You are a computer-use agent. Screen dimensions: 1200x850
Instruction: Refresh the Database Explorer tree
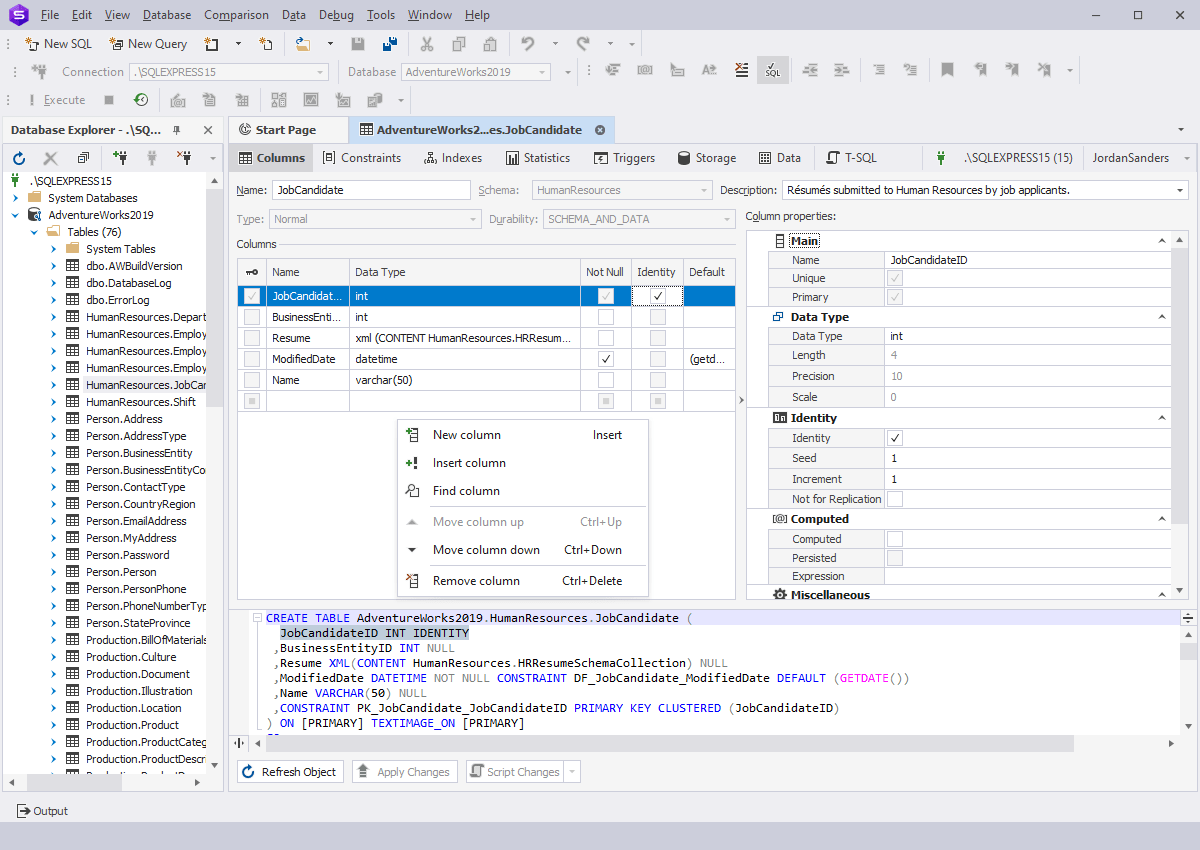tap(19, 158)
